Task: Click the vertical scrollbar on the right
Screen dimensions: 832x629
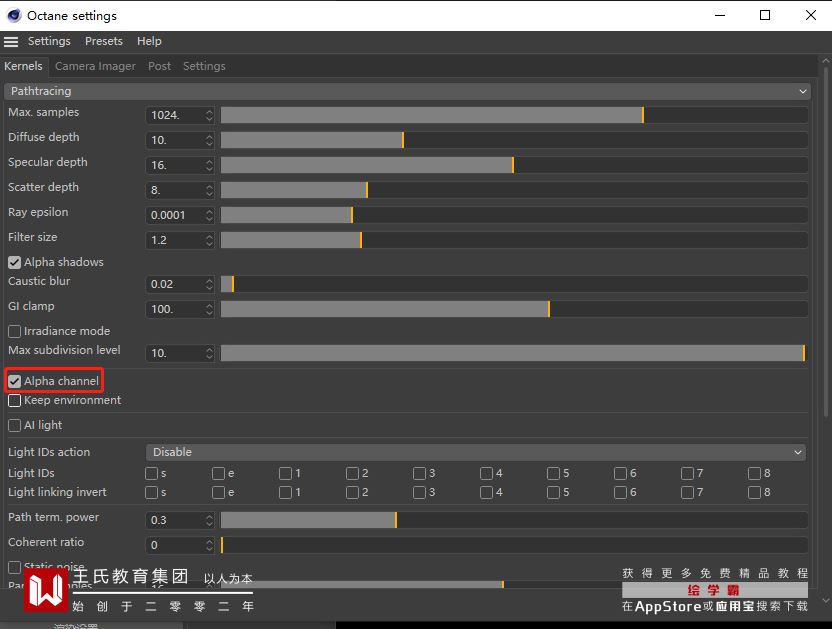Action: click(826, 242)
